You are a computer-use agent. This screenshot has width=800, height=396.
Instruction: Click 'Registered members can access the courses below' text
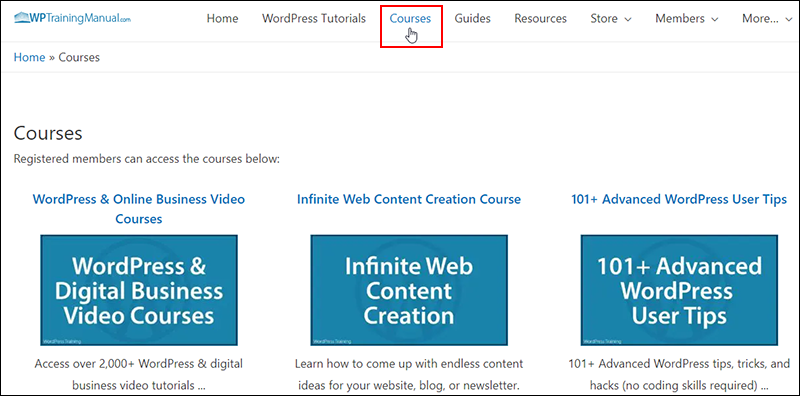[147, 159]
